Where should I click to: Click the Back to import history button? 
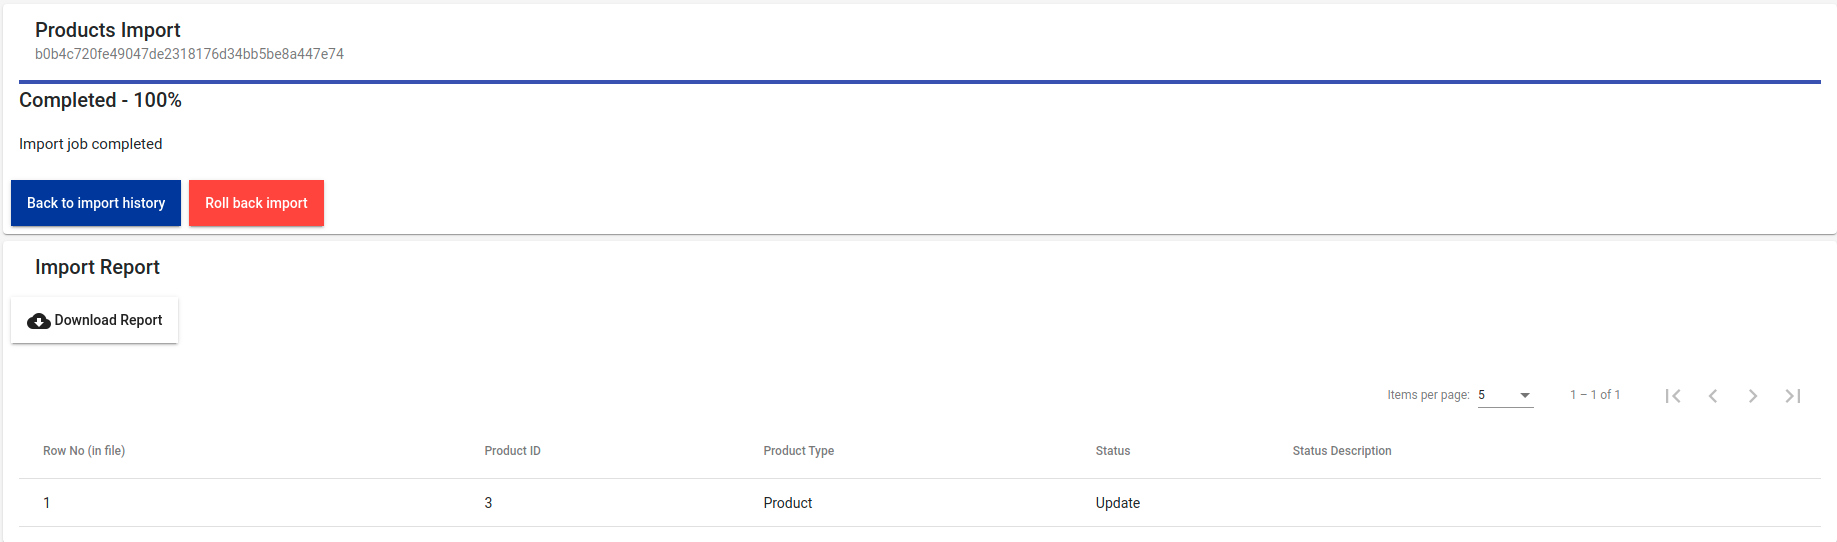point(96,203)
